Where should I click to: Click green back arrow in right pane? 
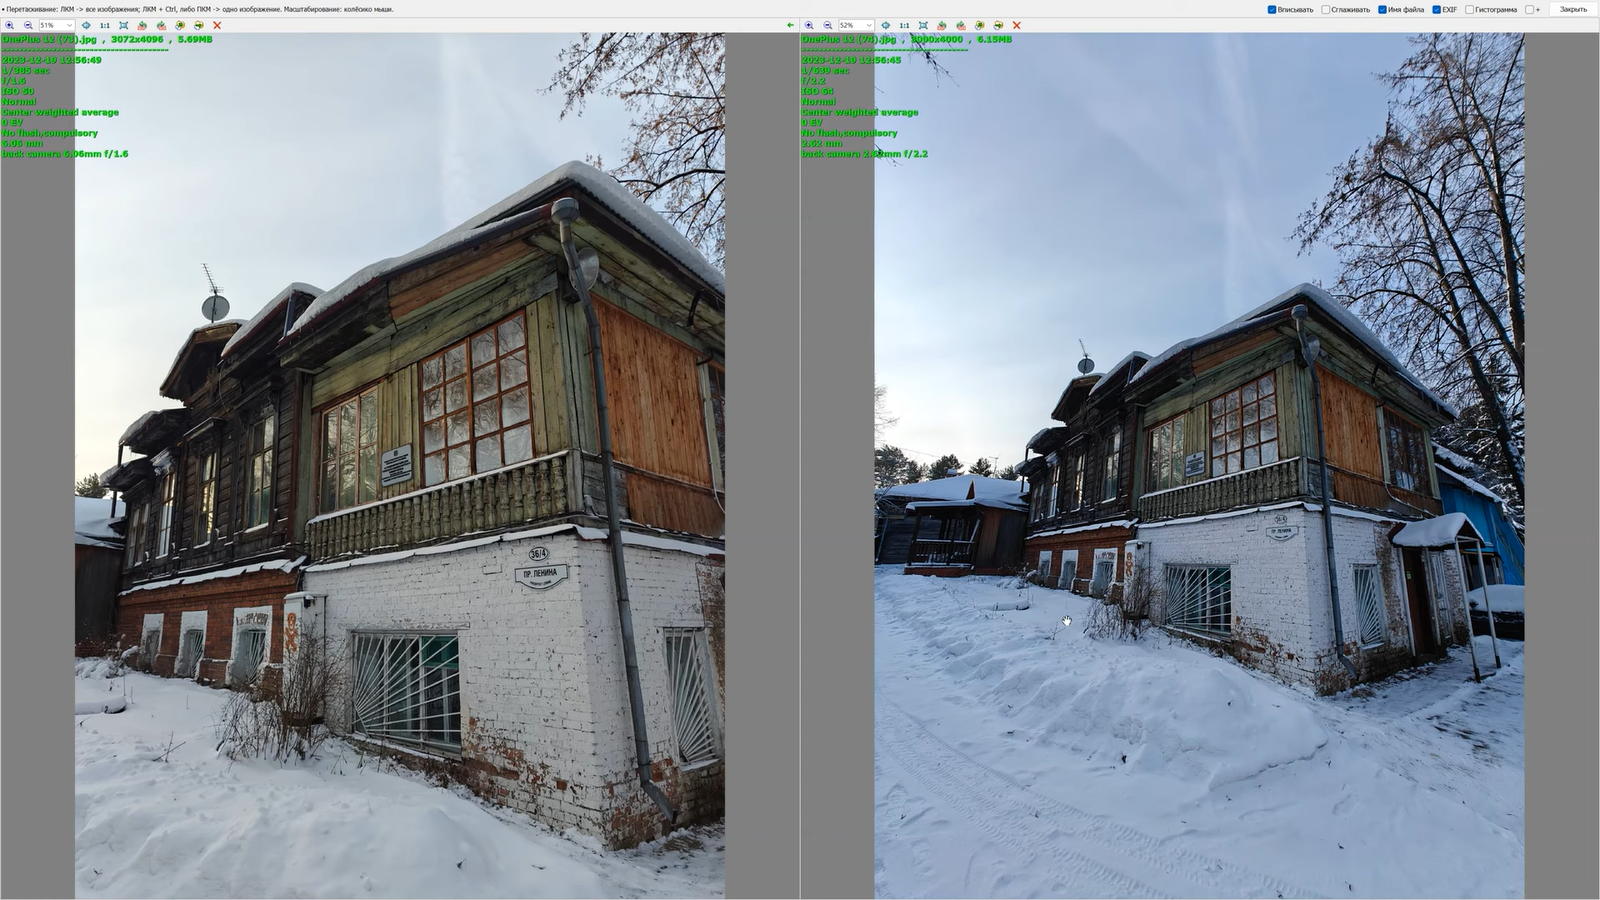(790, 25)
